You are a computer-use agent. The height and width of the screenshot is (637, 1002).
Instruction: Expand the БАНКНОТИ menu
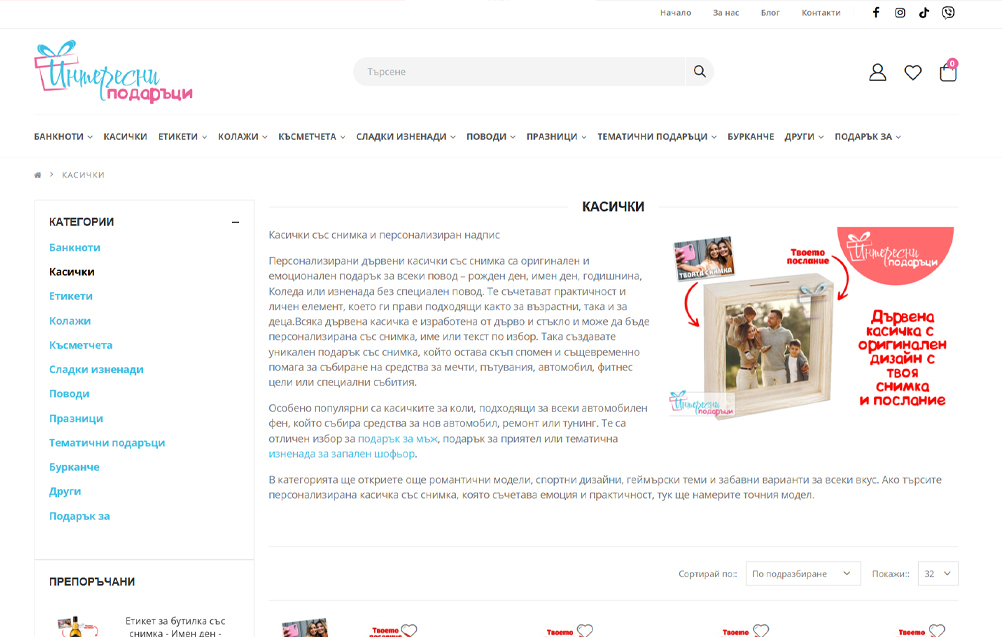click(x=63, y=137)
